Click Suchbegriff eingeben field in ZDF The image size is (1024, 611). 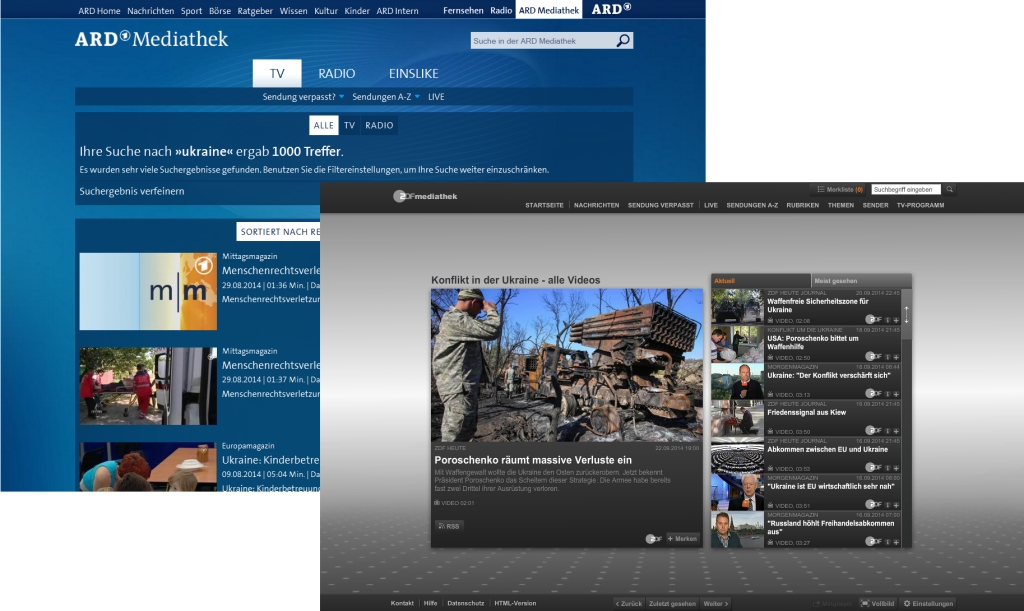(906, 189)
